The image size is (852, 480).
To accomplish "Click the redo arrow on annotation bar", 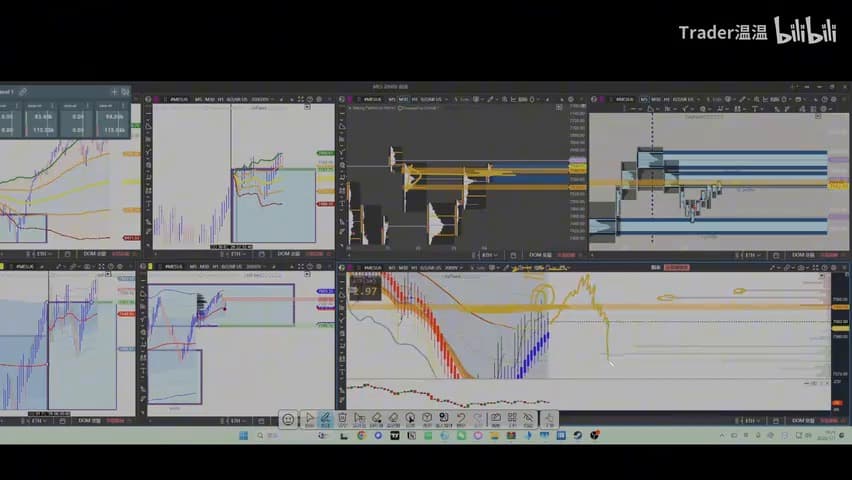I will [478, 419].
